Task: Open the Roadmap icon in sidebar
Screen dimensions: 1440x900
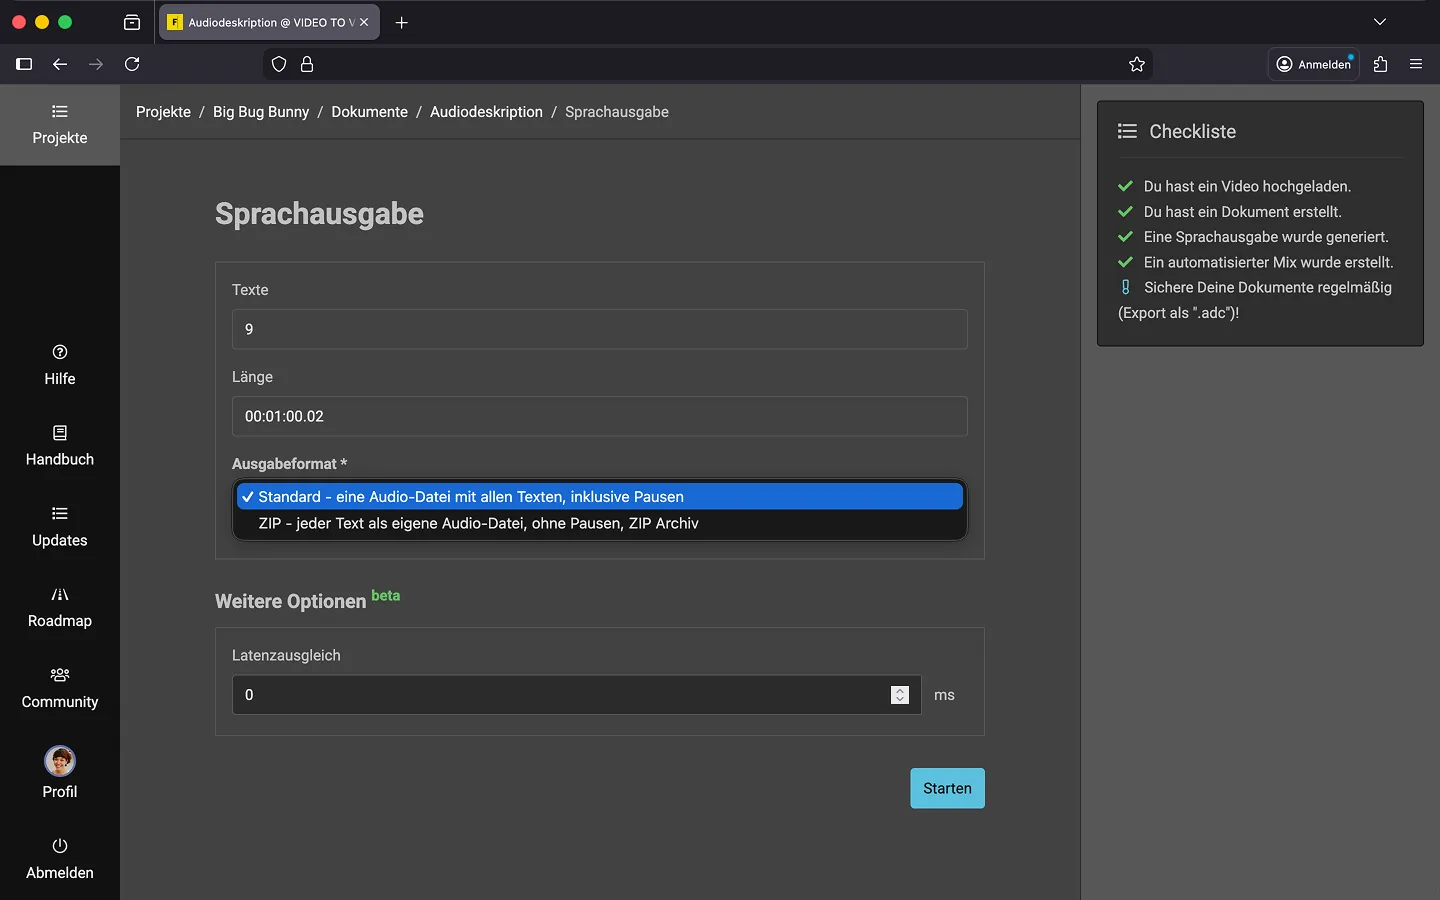Action: (60, 595)
